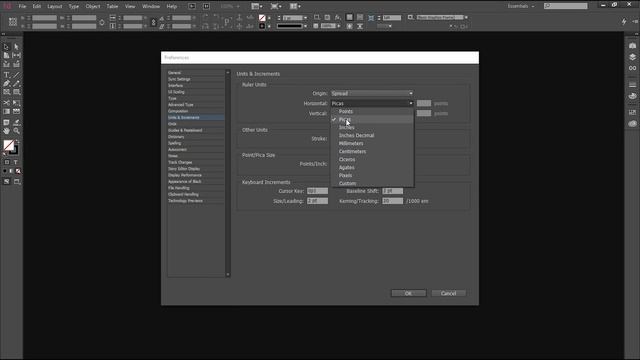640x360 pixels.
Task: Click the Size/Leading input field
Action: coord(317,201)
